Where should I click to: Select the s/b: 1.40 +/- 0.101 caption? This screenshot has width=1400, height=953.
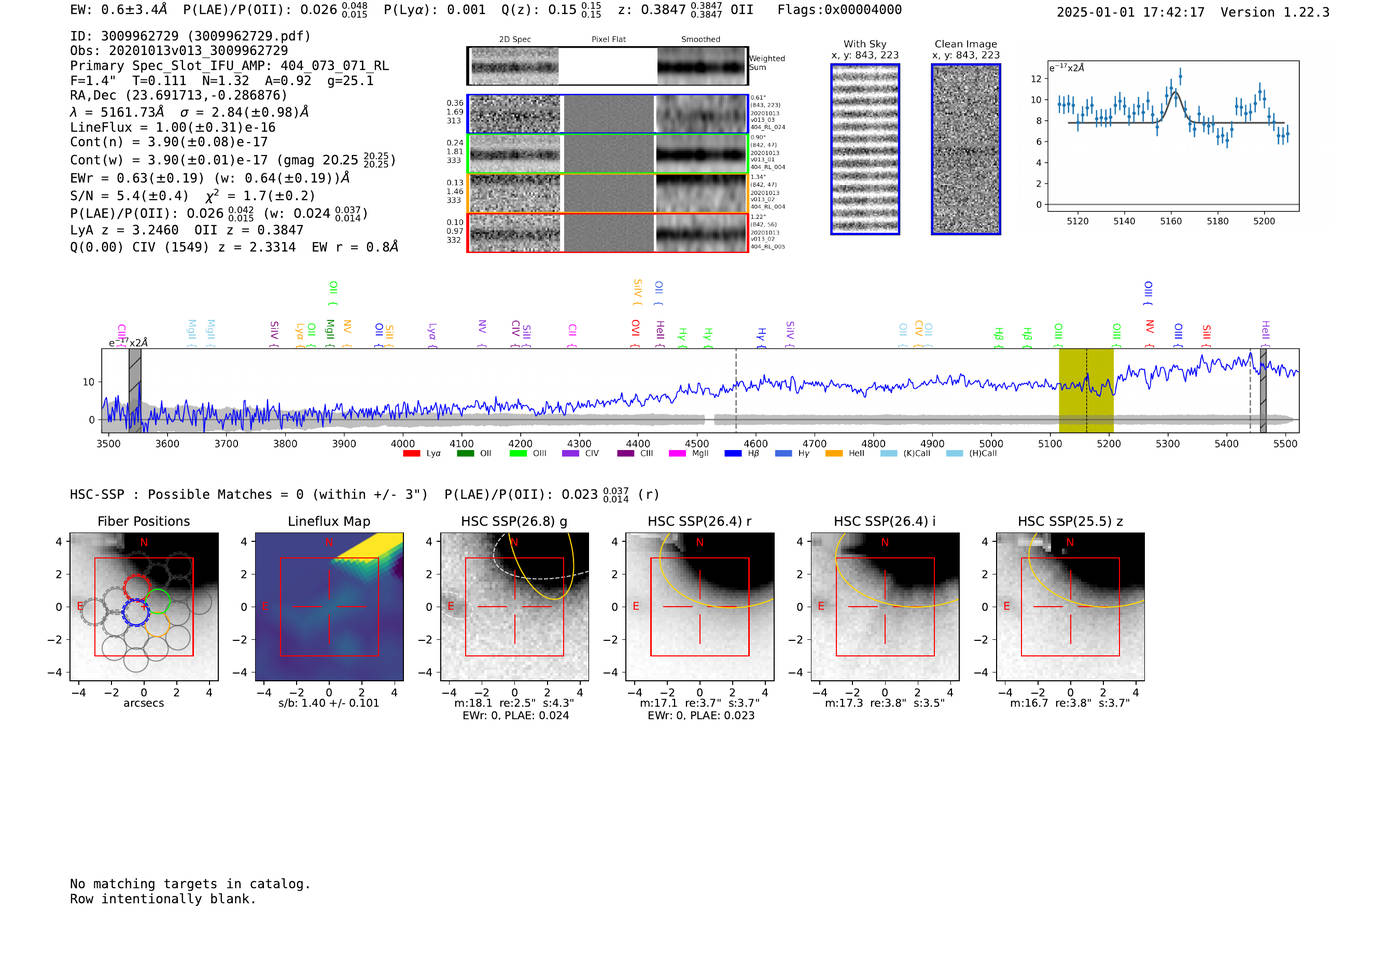tap(329, 703)
